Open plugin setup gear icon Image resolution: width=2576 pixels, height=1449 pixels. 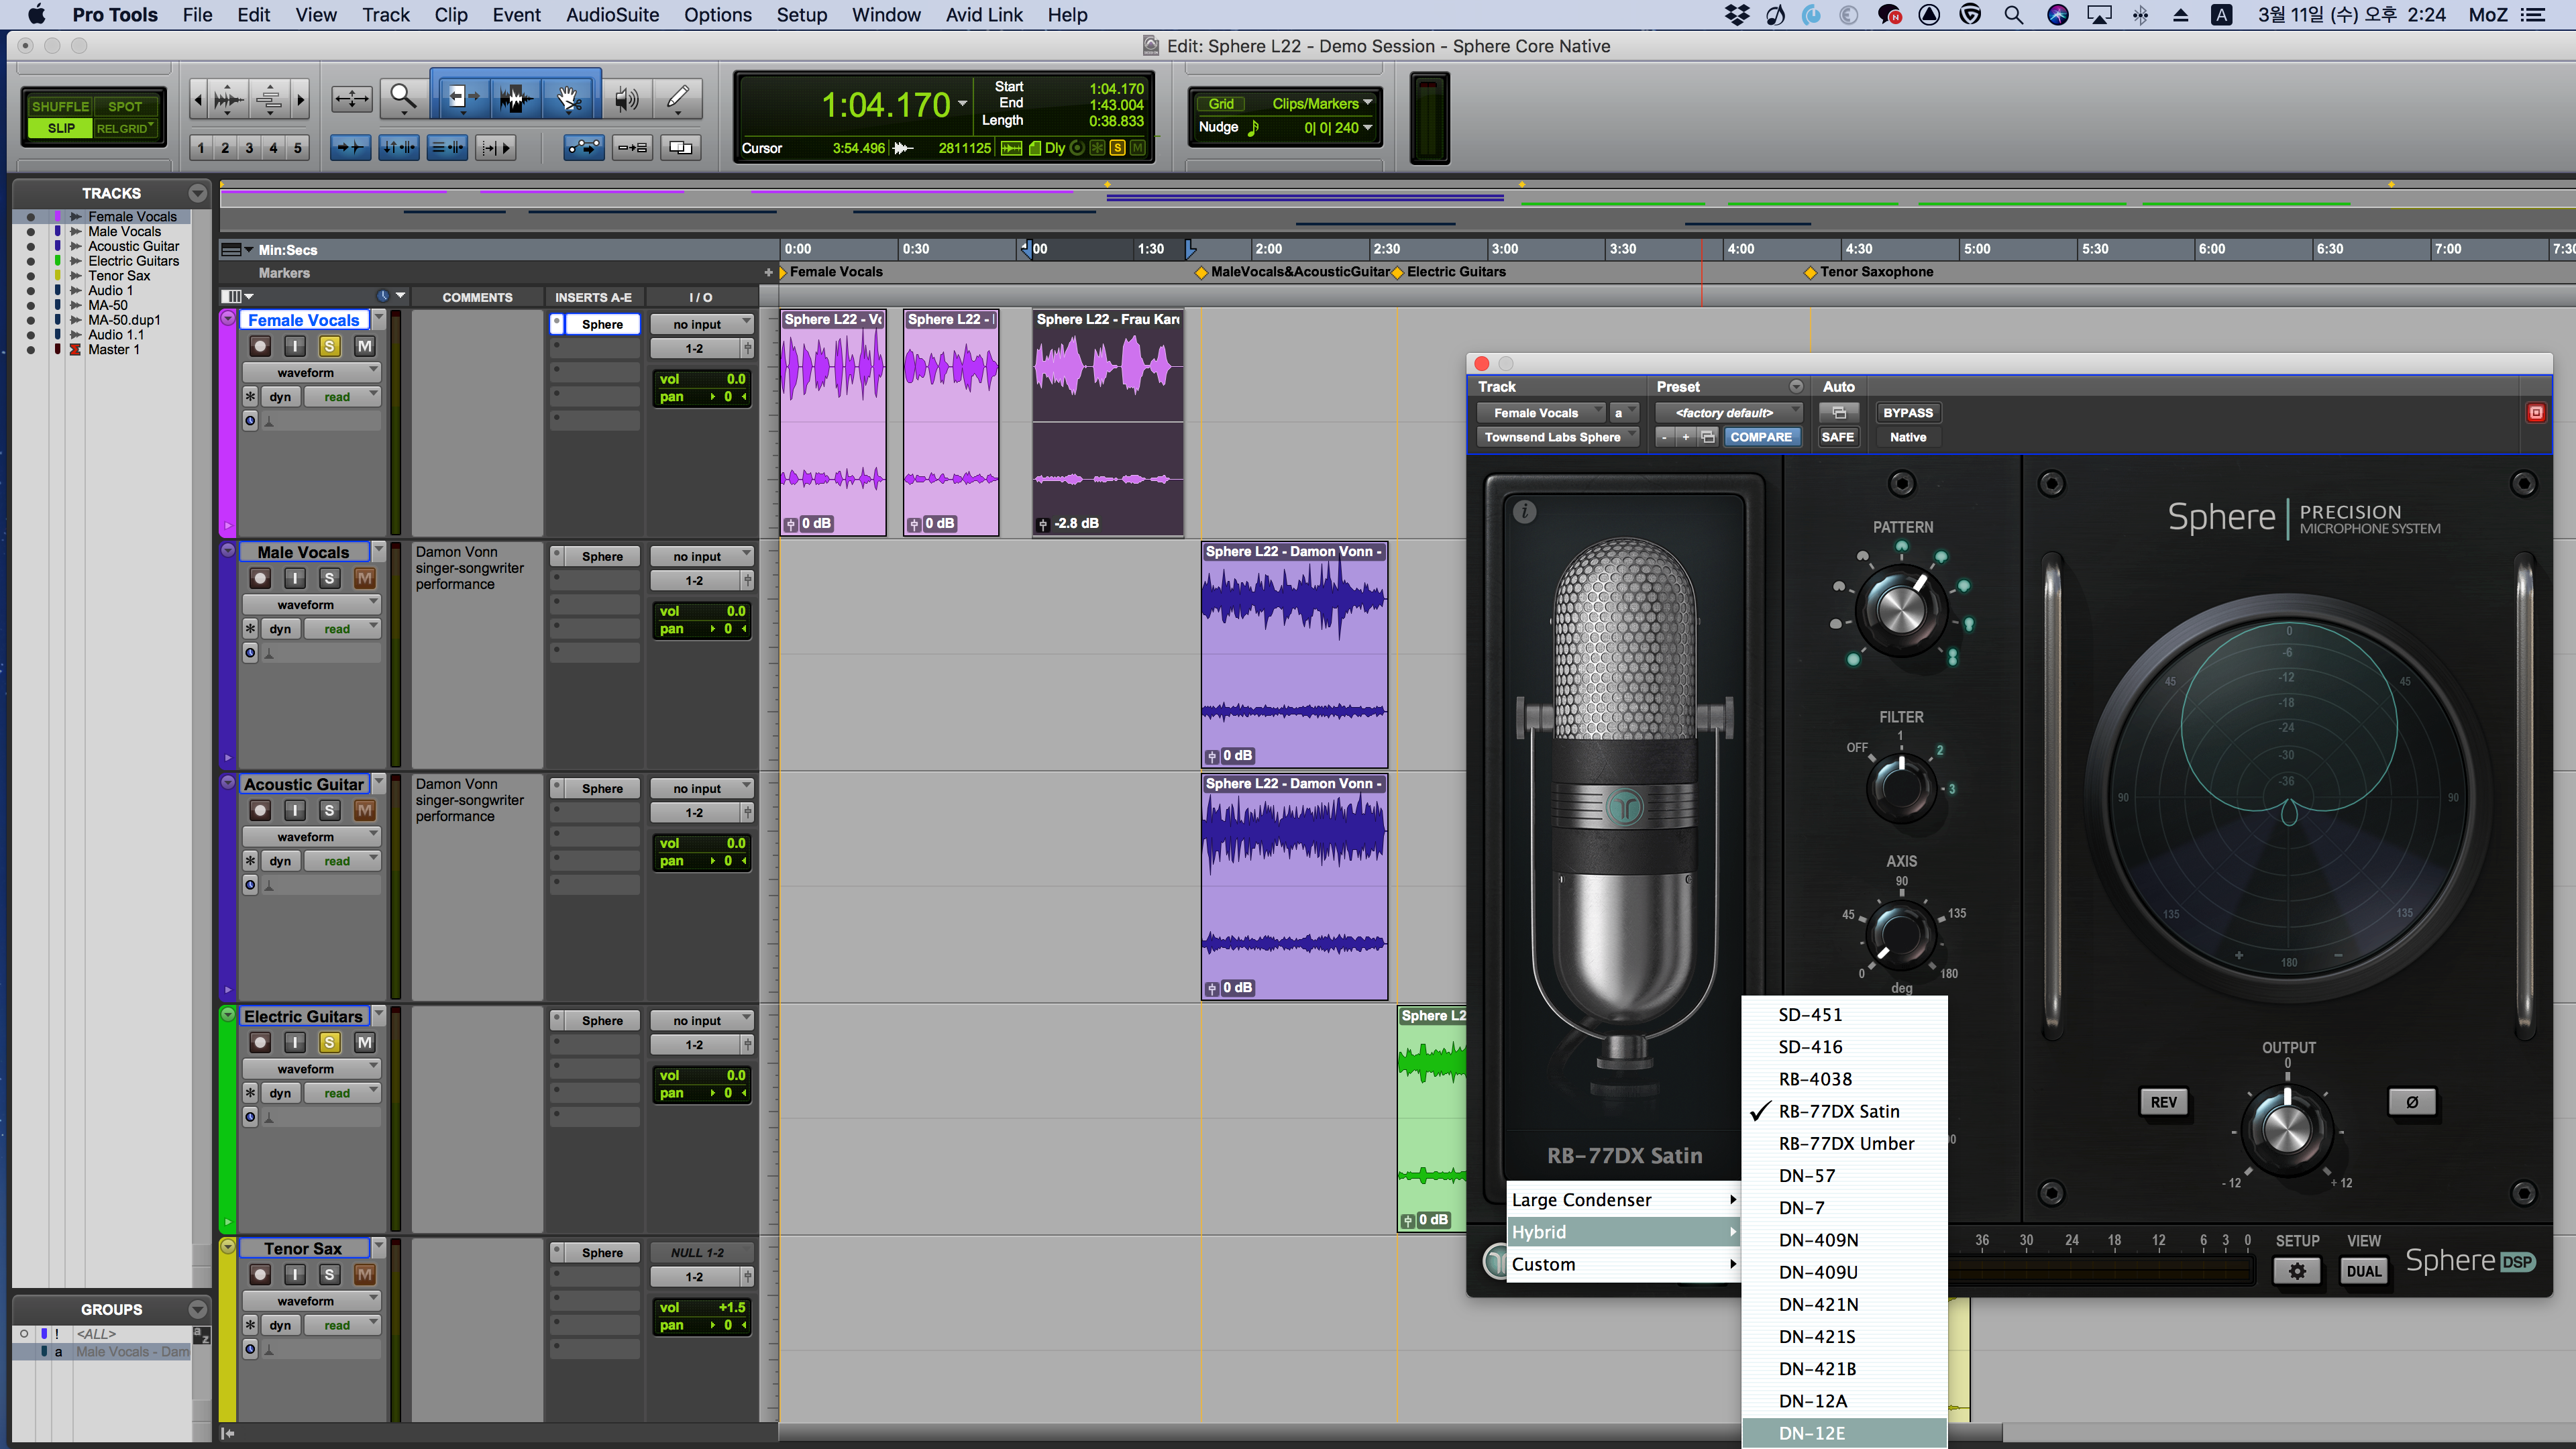click(x=2297, y=1271)
